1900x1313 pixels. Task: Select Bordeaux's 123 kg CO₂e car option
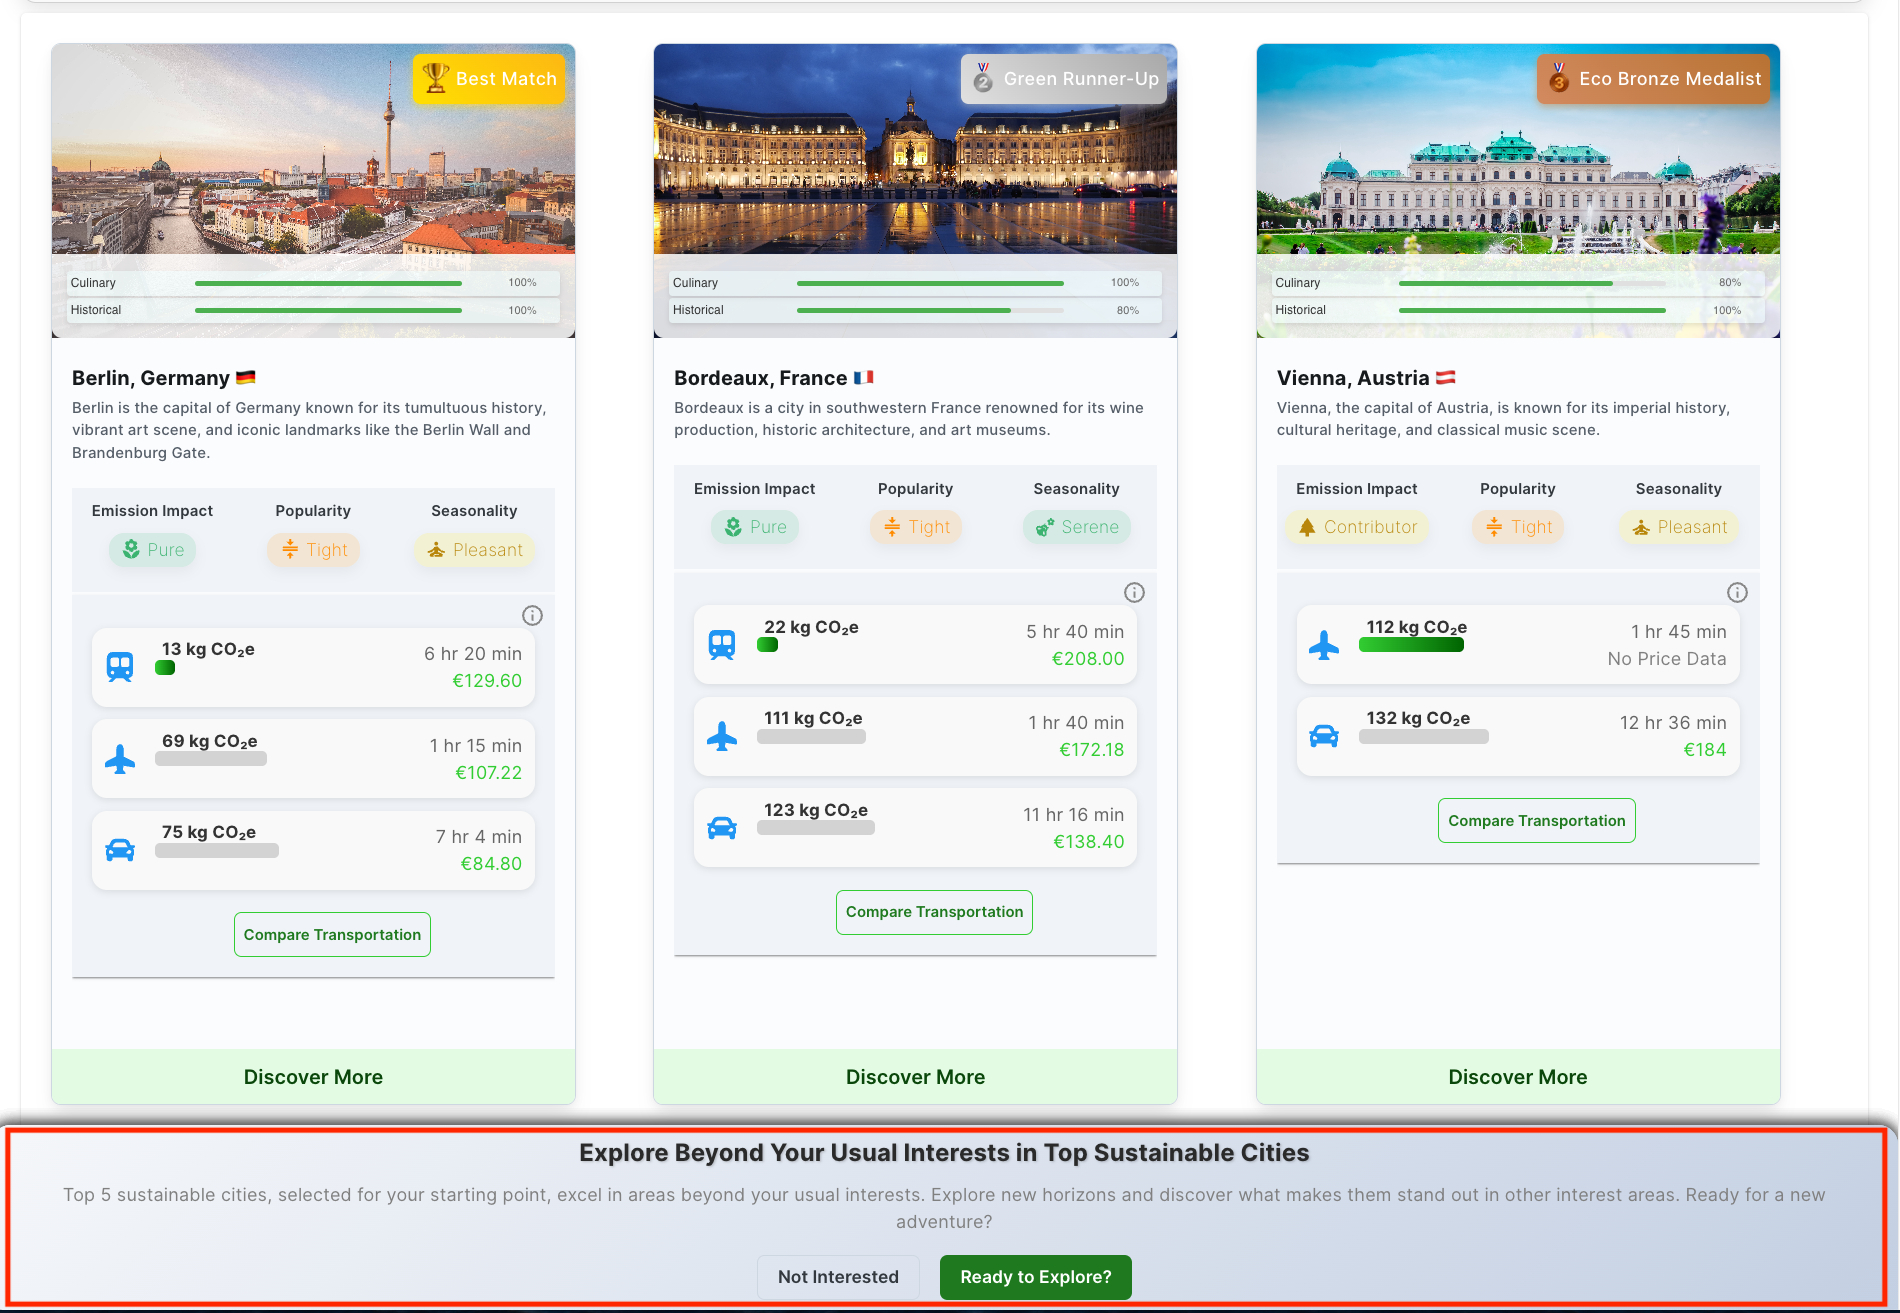(915, 828)
